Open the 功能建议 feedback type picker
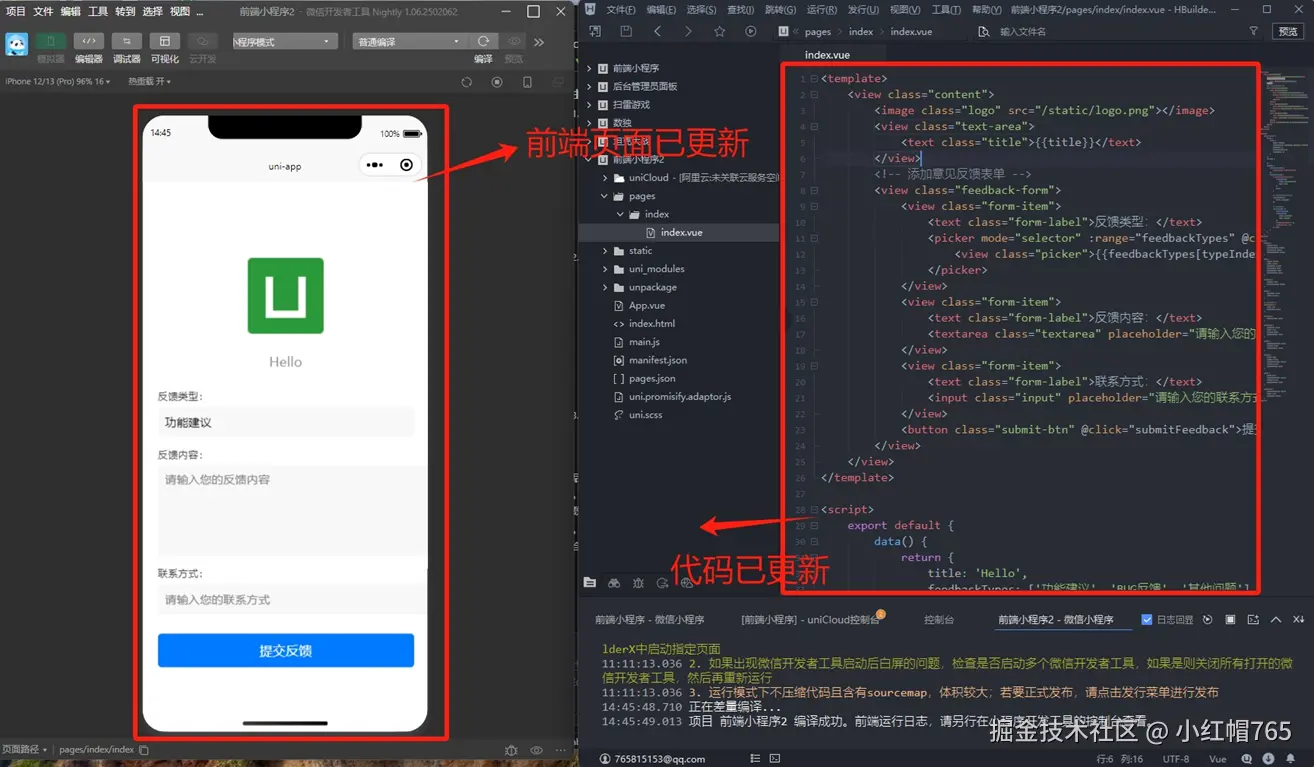The image size is (1314, 767). [x=285, y=422]
